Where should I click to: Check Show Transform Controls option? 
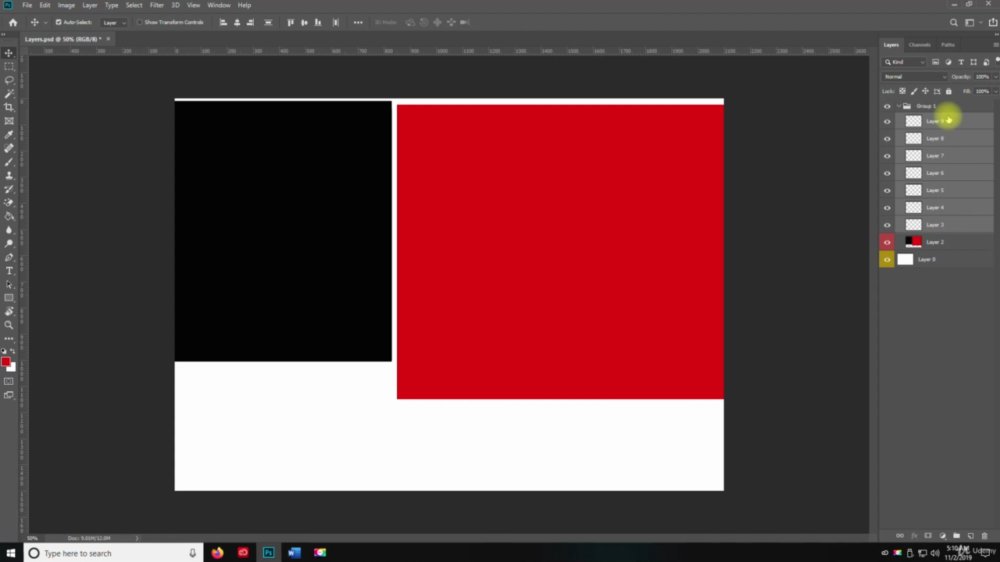(x=140, y=22)
